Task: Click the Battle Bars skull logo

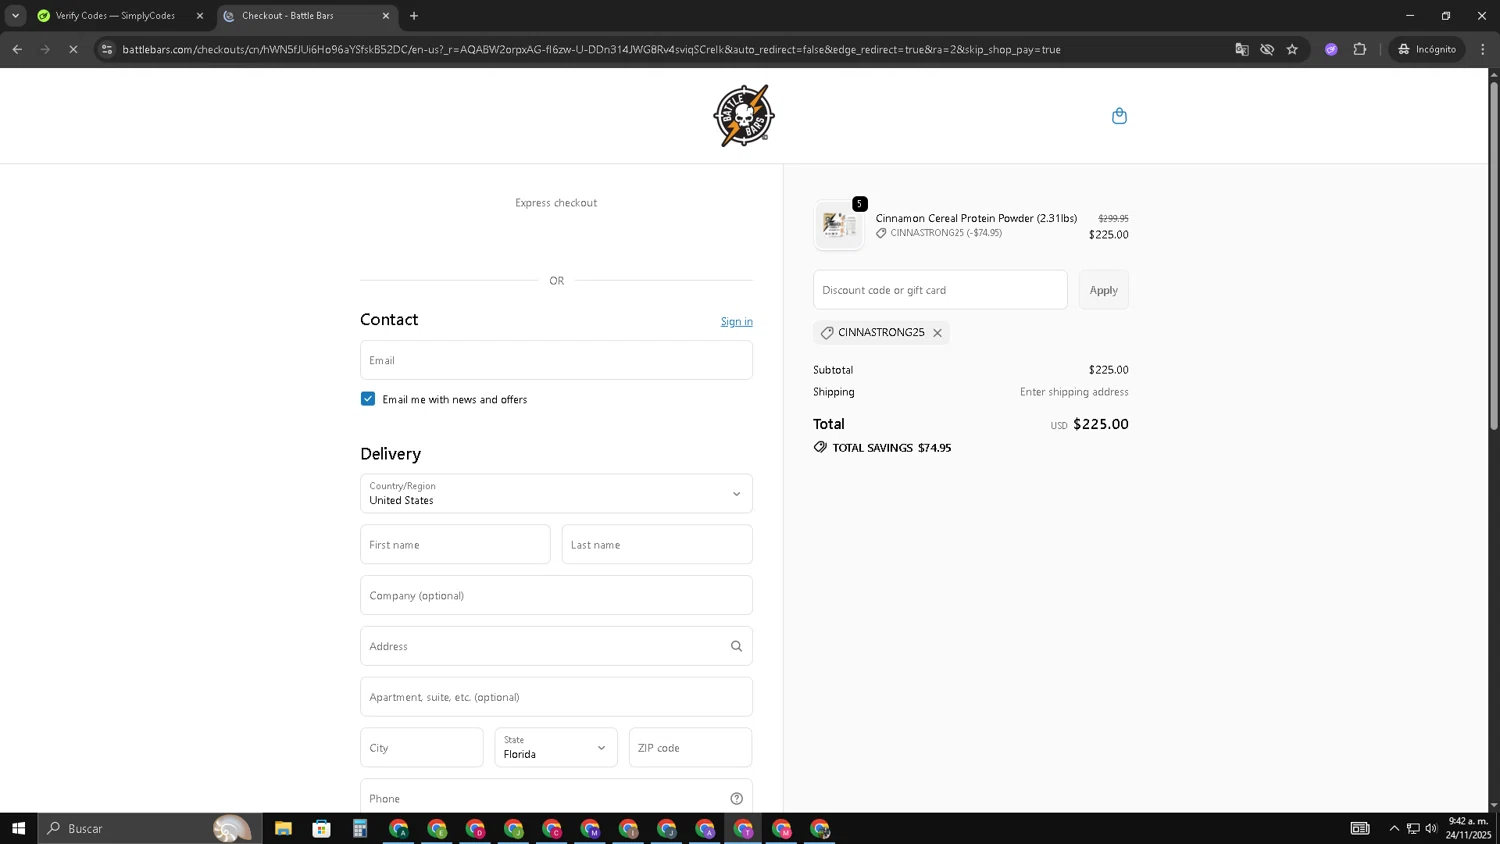Action: 743,116
